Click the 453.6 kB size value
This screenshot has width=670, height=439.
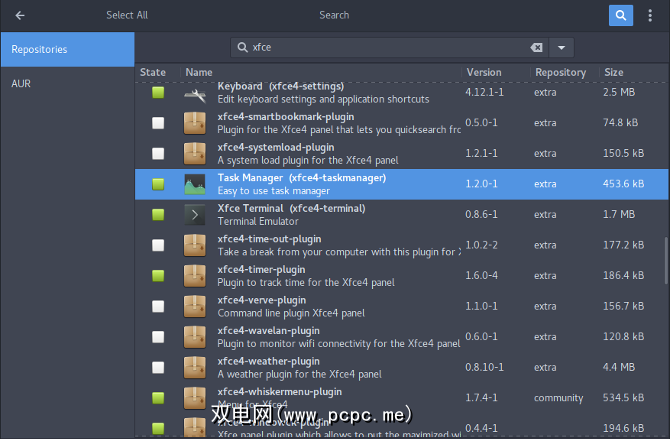tap(623, 184)
